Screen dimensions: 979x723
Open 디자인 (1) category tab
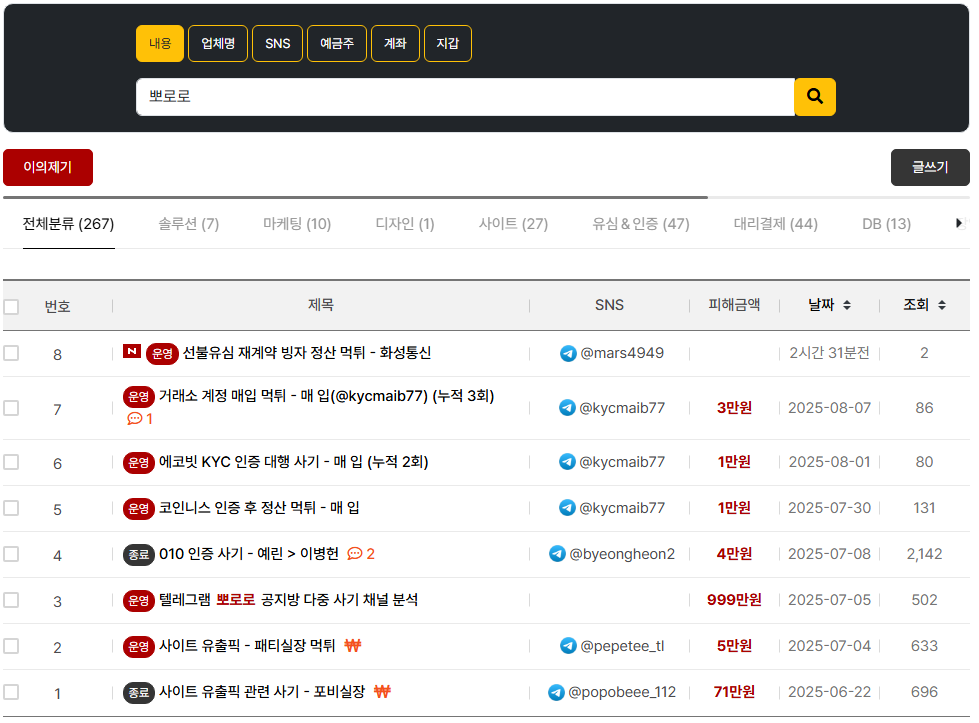tap(405, 224)
